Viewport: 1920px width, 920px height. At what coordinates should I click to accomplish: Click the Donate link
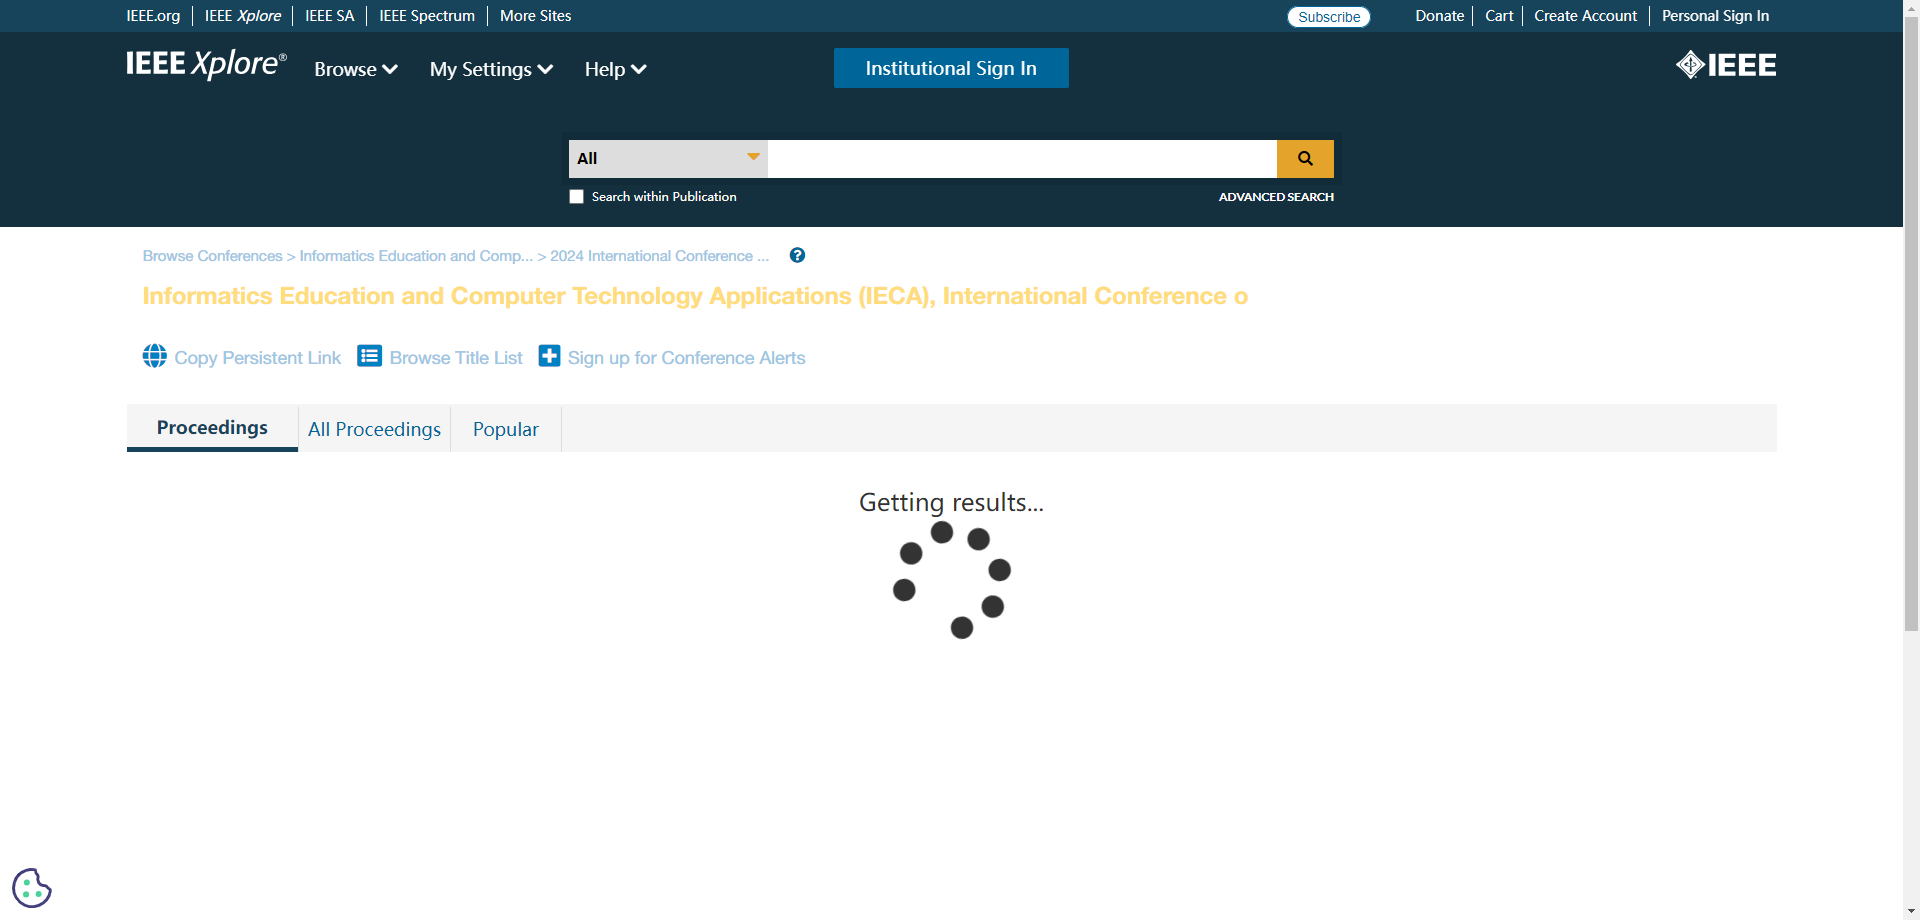pyautogui.click(x=1440, y=16)
